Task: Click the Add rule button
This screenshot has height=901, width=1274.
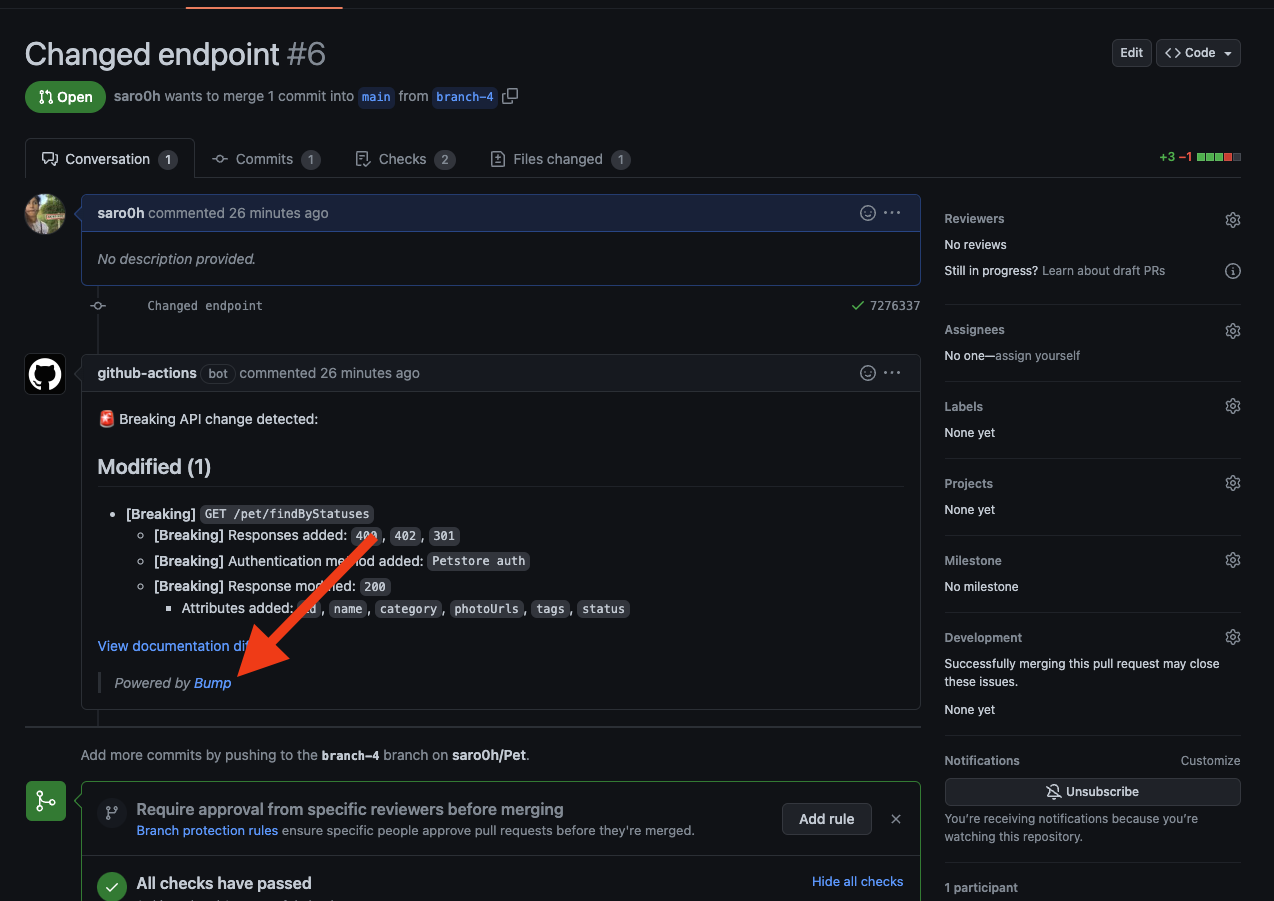Action: click(826, 818)
